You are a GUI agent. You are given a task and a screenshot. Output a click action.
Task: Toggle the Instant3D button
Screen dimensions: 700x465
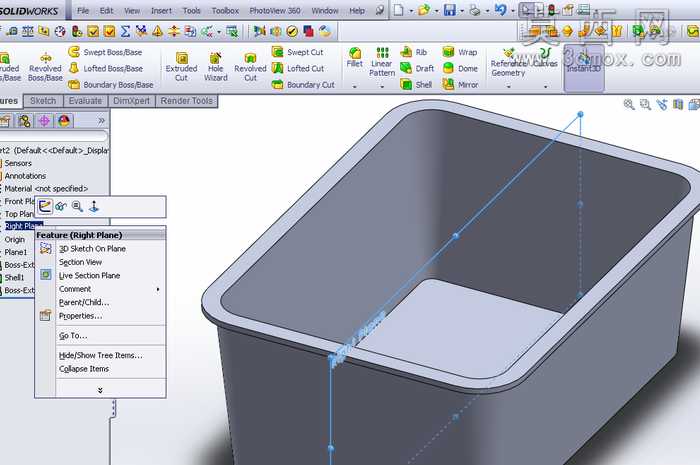tap(584, 67)
